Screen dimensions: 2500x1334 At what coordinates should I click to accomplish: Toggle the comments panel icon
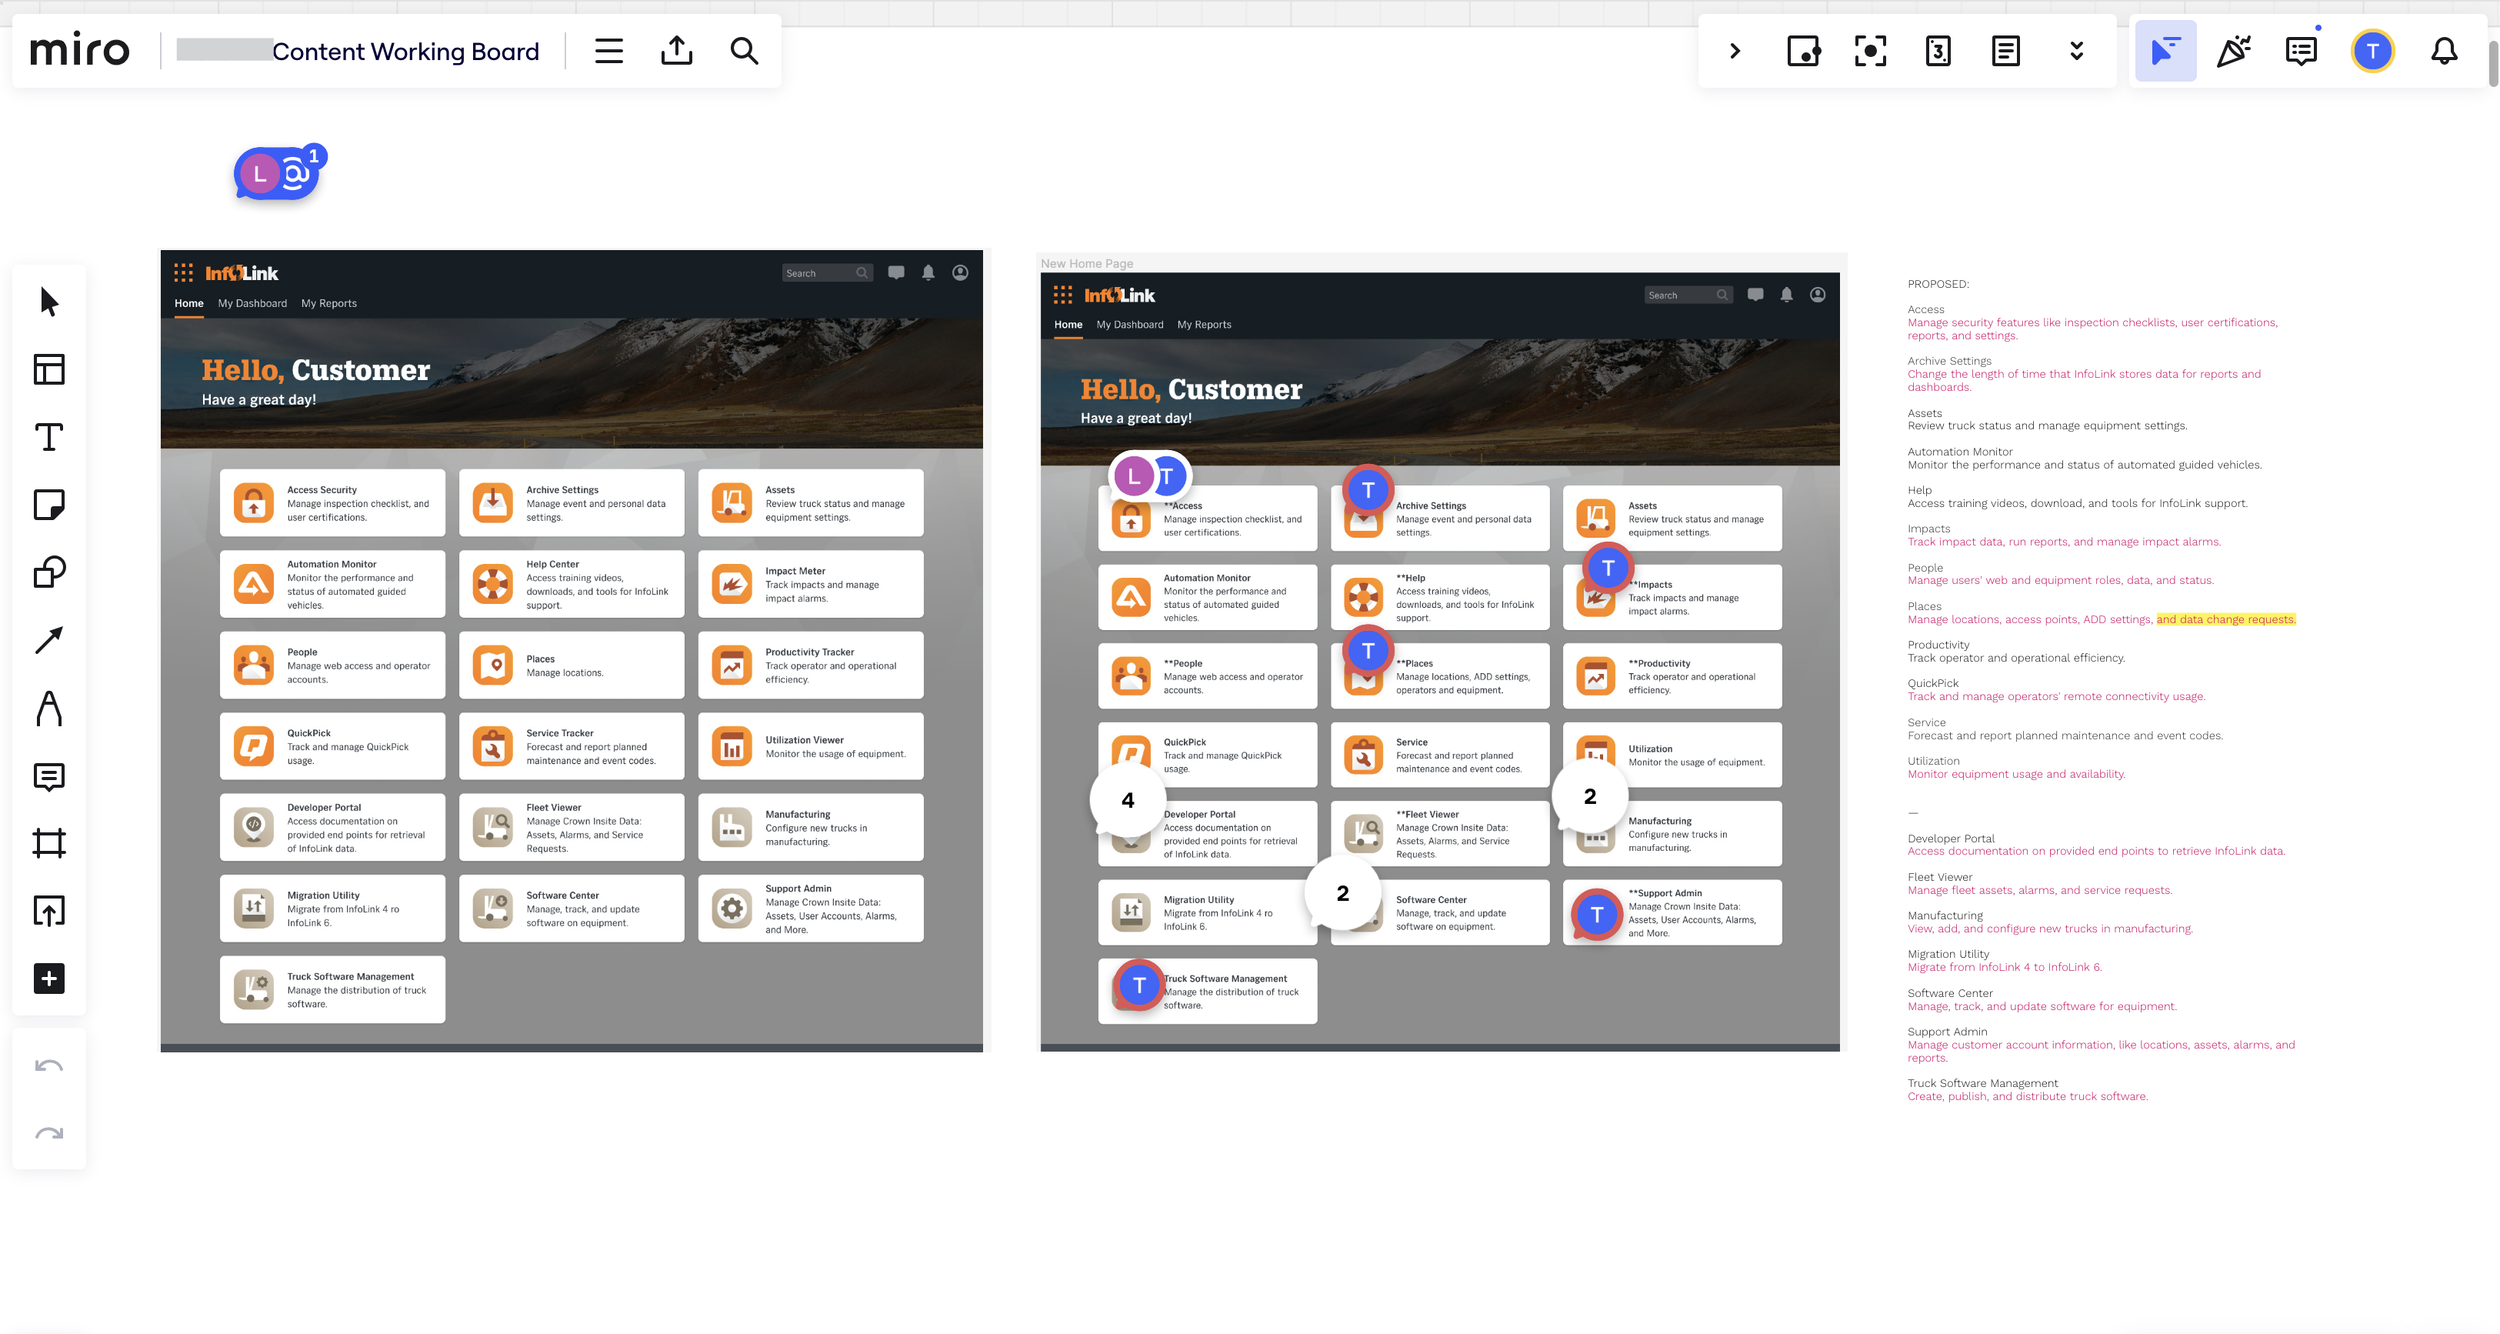2301,51
